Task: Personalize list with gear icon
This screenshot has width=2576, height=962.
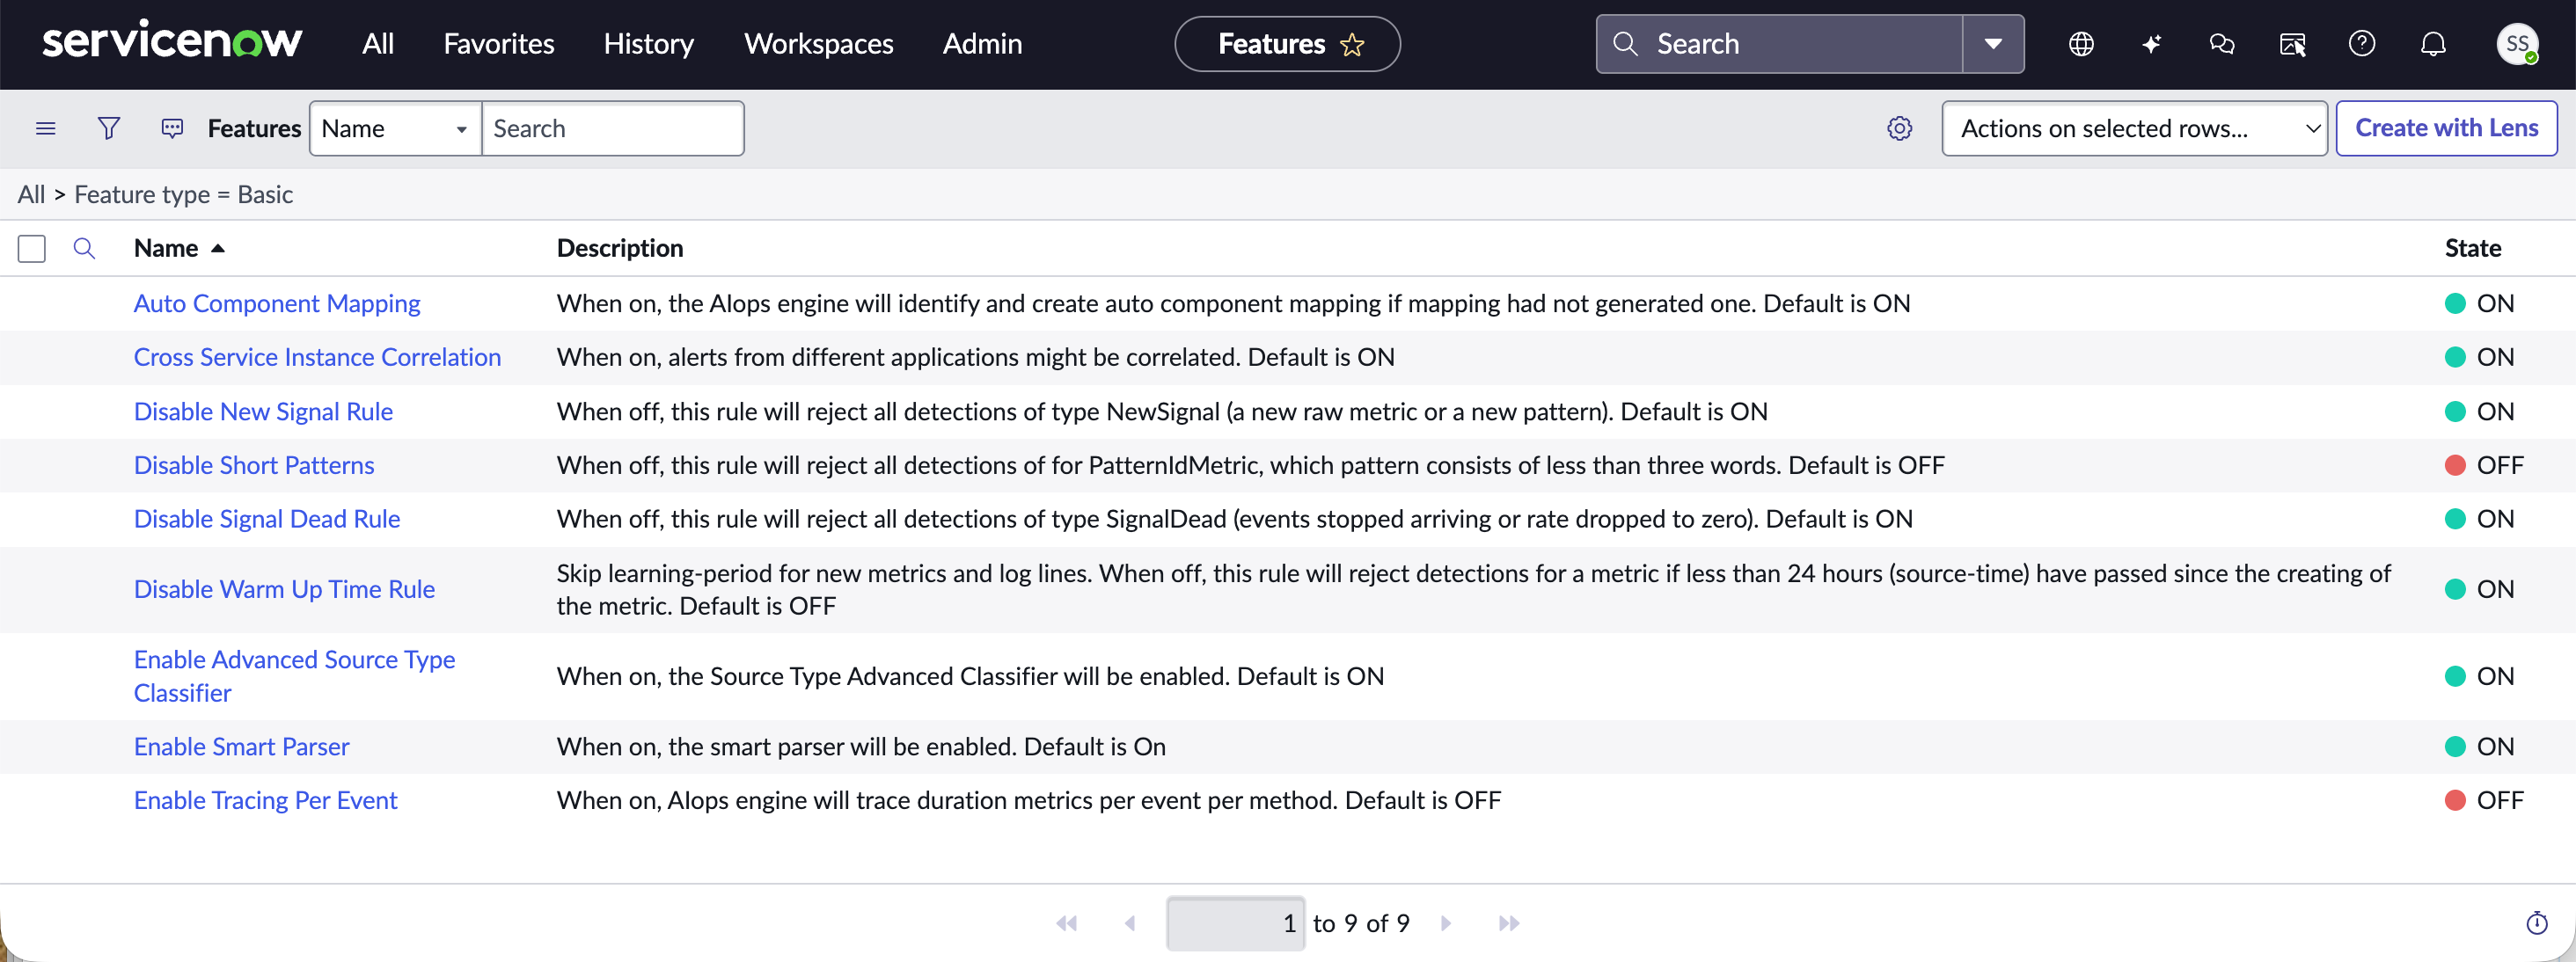Action: point(1899,128)
